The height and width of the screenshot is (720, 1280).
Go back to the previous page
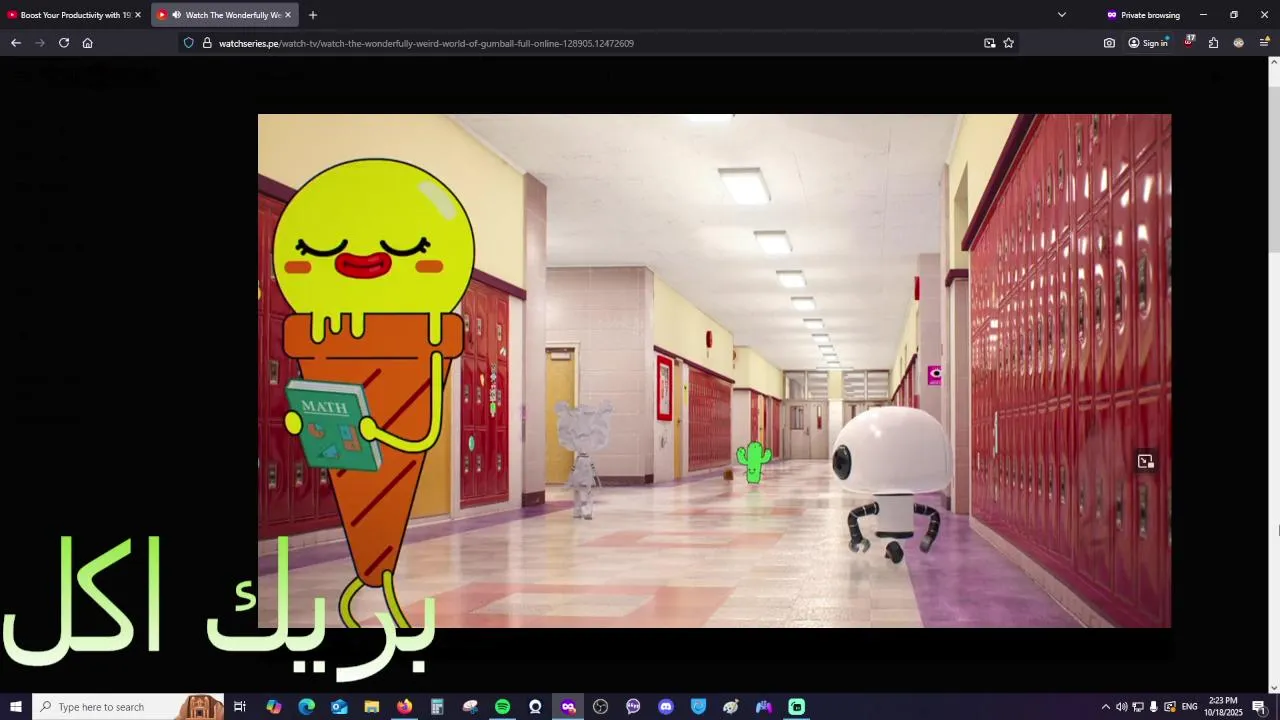(x=16, y=43)
